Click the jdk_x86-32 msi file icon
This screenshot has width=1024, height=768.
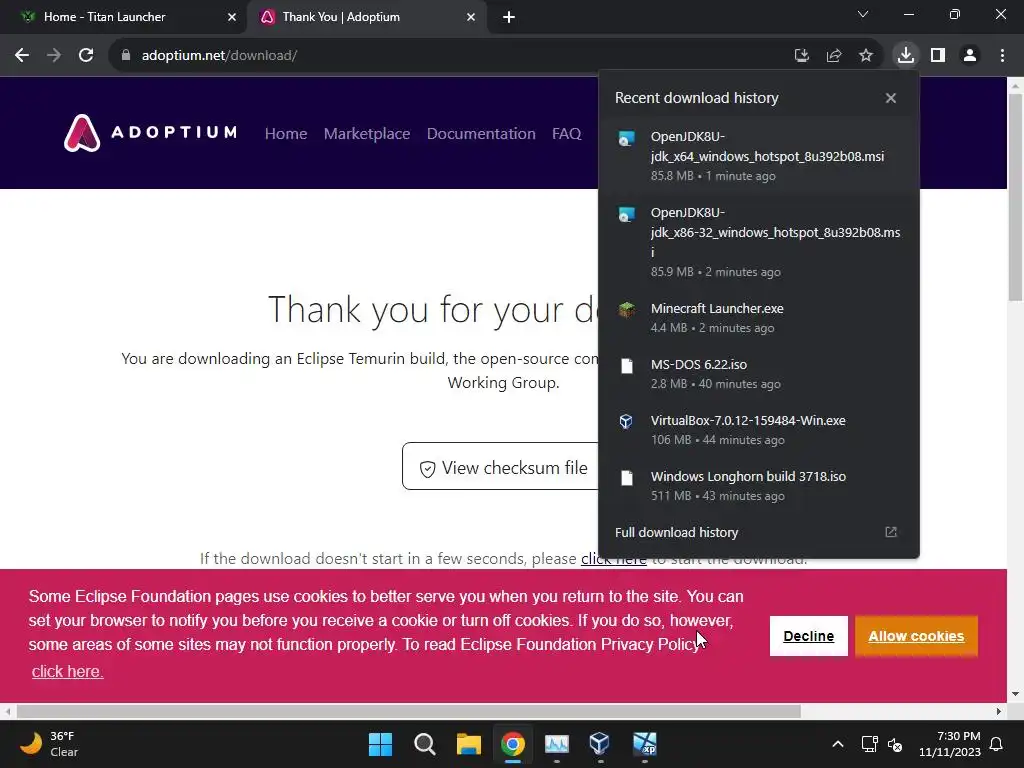[626, 215]
